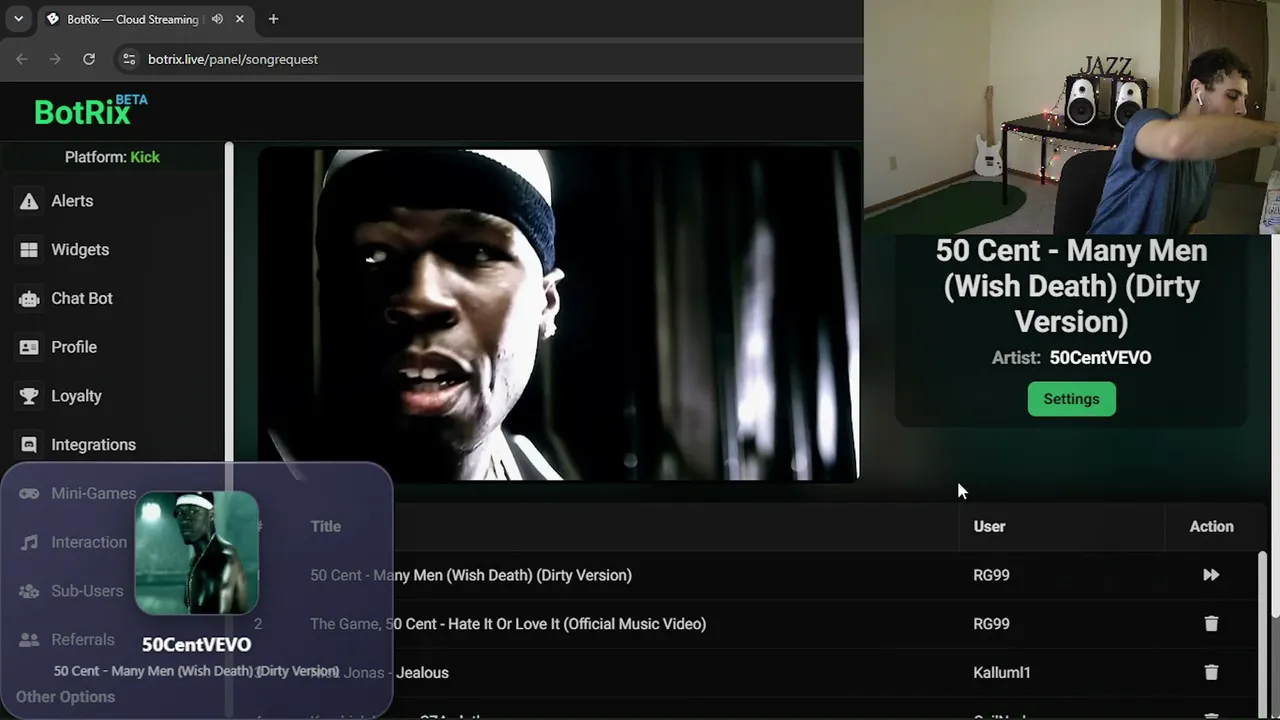Click the Platform: Kick label
1280x720 pixels.
[112, 157]
